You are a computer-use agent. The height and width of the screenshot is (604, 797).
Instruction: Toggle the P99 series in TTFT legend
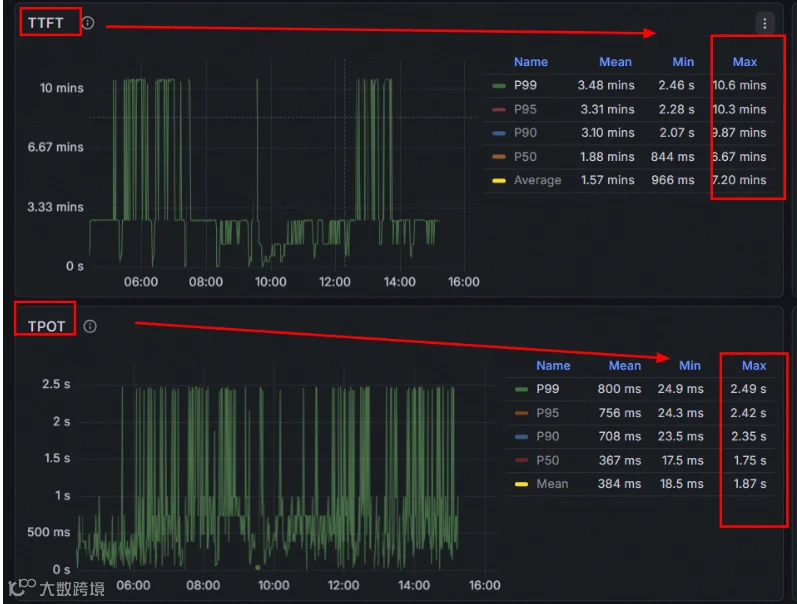[525, 85]
